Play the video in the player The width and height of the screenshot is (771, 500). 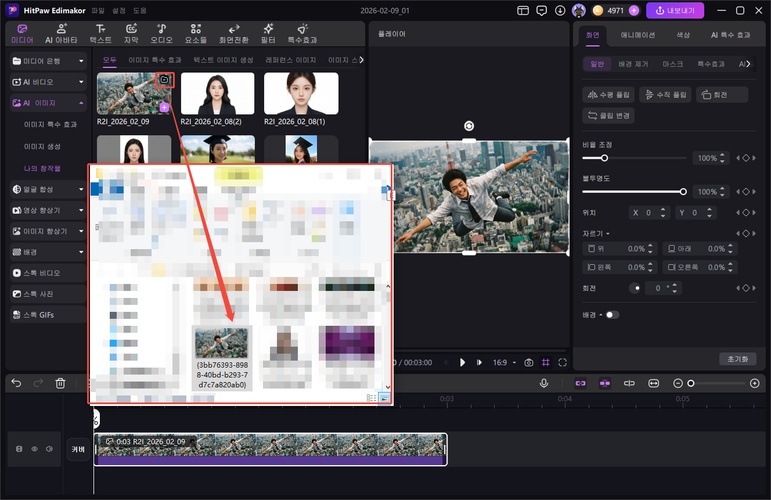pos(463,362)
